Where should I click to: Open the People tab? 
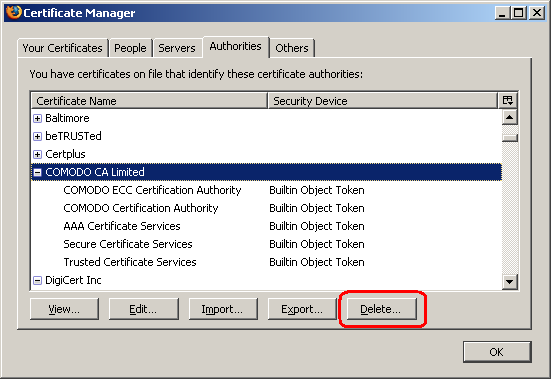click(x=130, y=48)
